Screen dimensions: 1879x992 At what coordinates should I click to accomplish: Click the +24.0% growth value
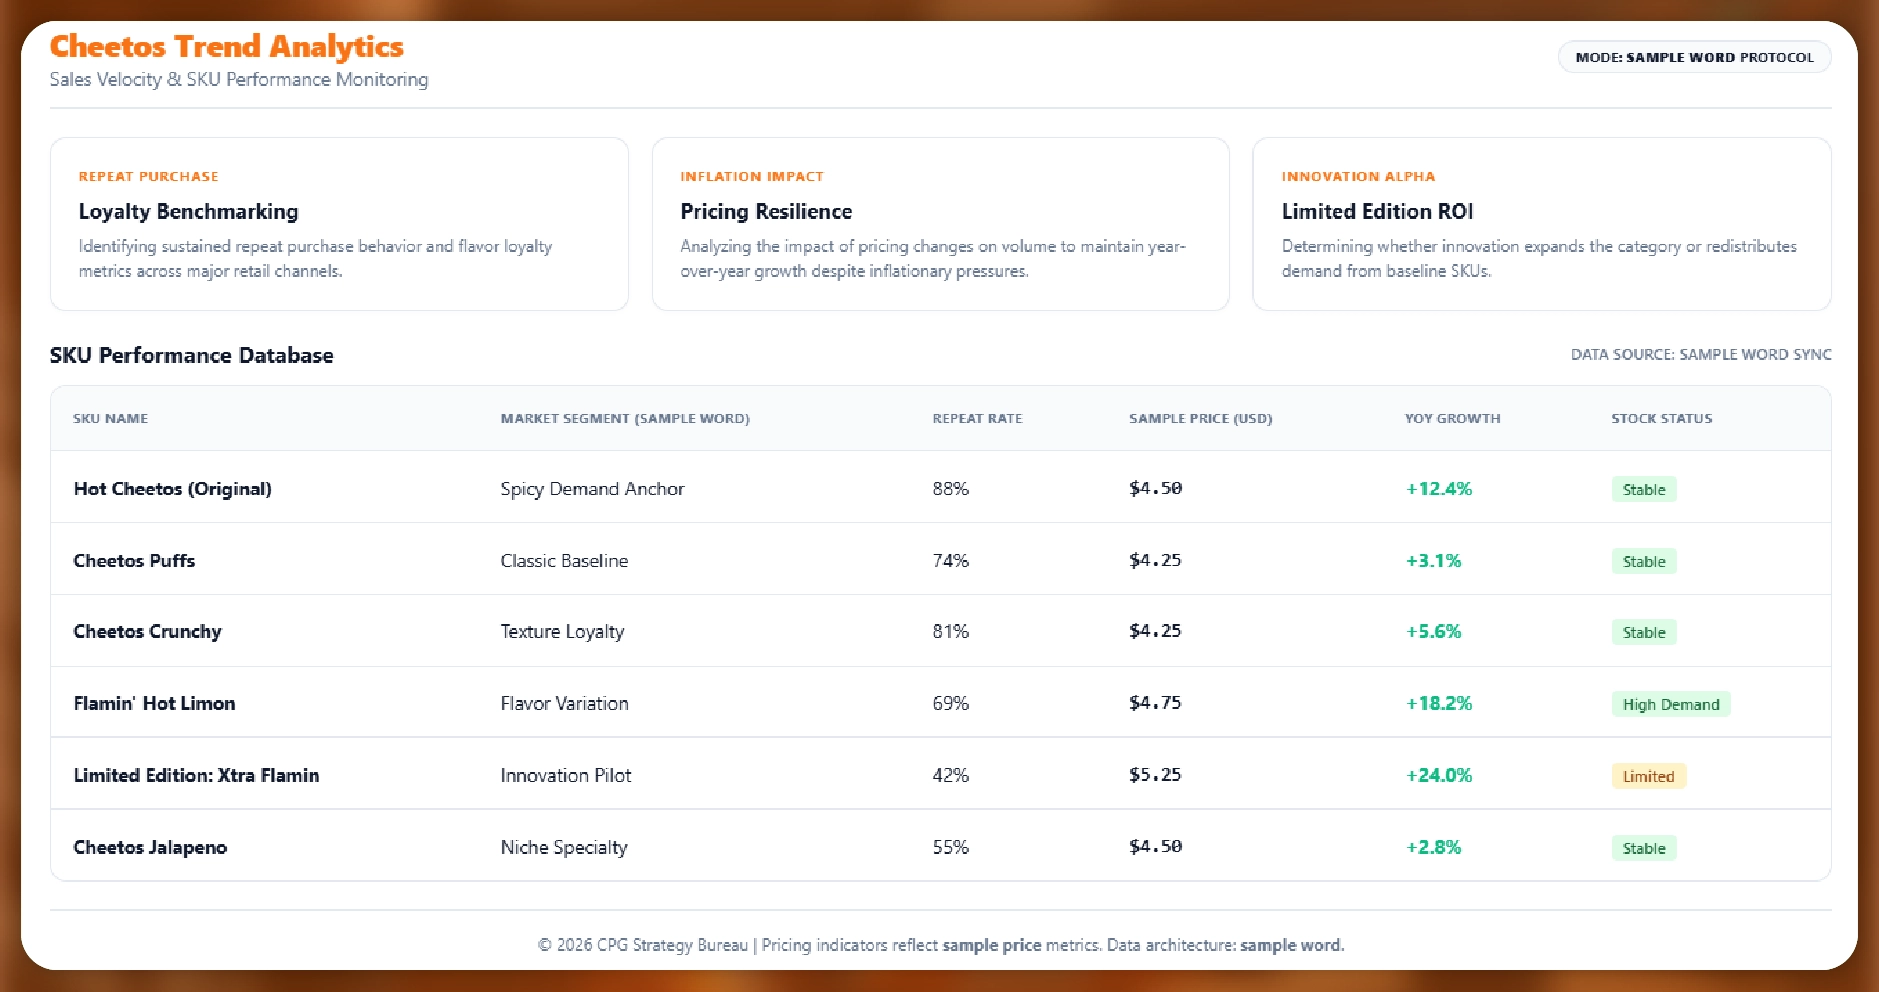1439,776
